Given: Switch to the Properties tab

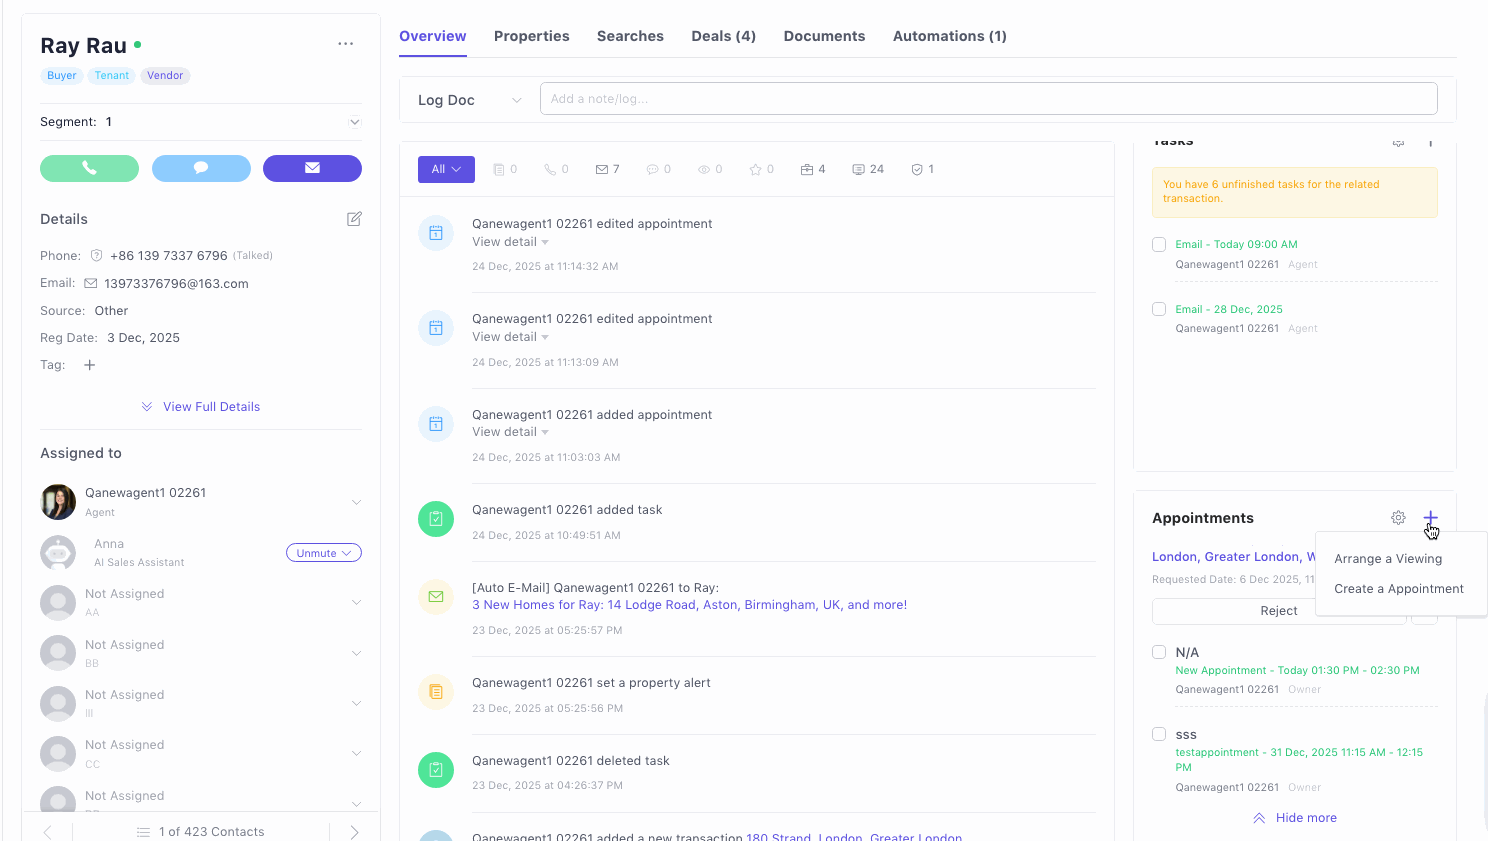Looking at the screenshot, I should [531, 36].
